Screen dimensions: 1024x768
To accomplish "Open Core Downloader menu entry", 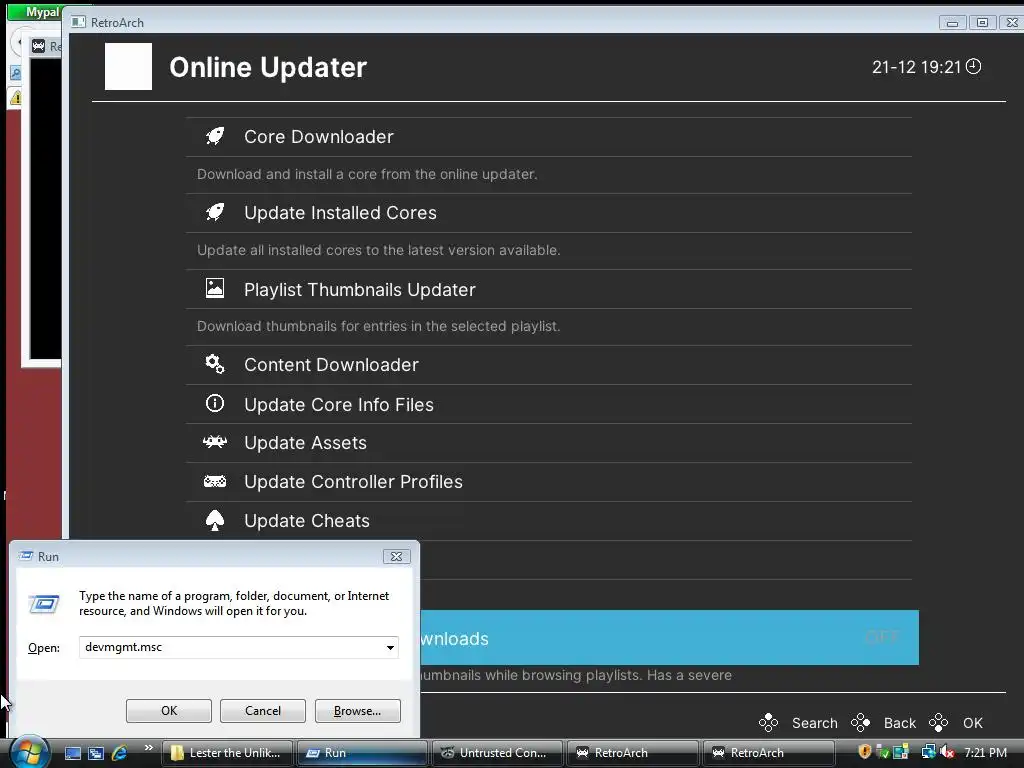I will [x=549, y=136].
